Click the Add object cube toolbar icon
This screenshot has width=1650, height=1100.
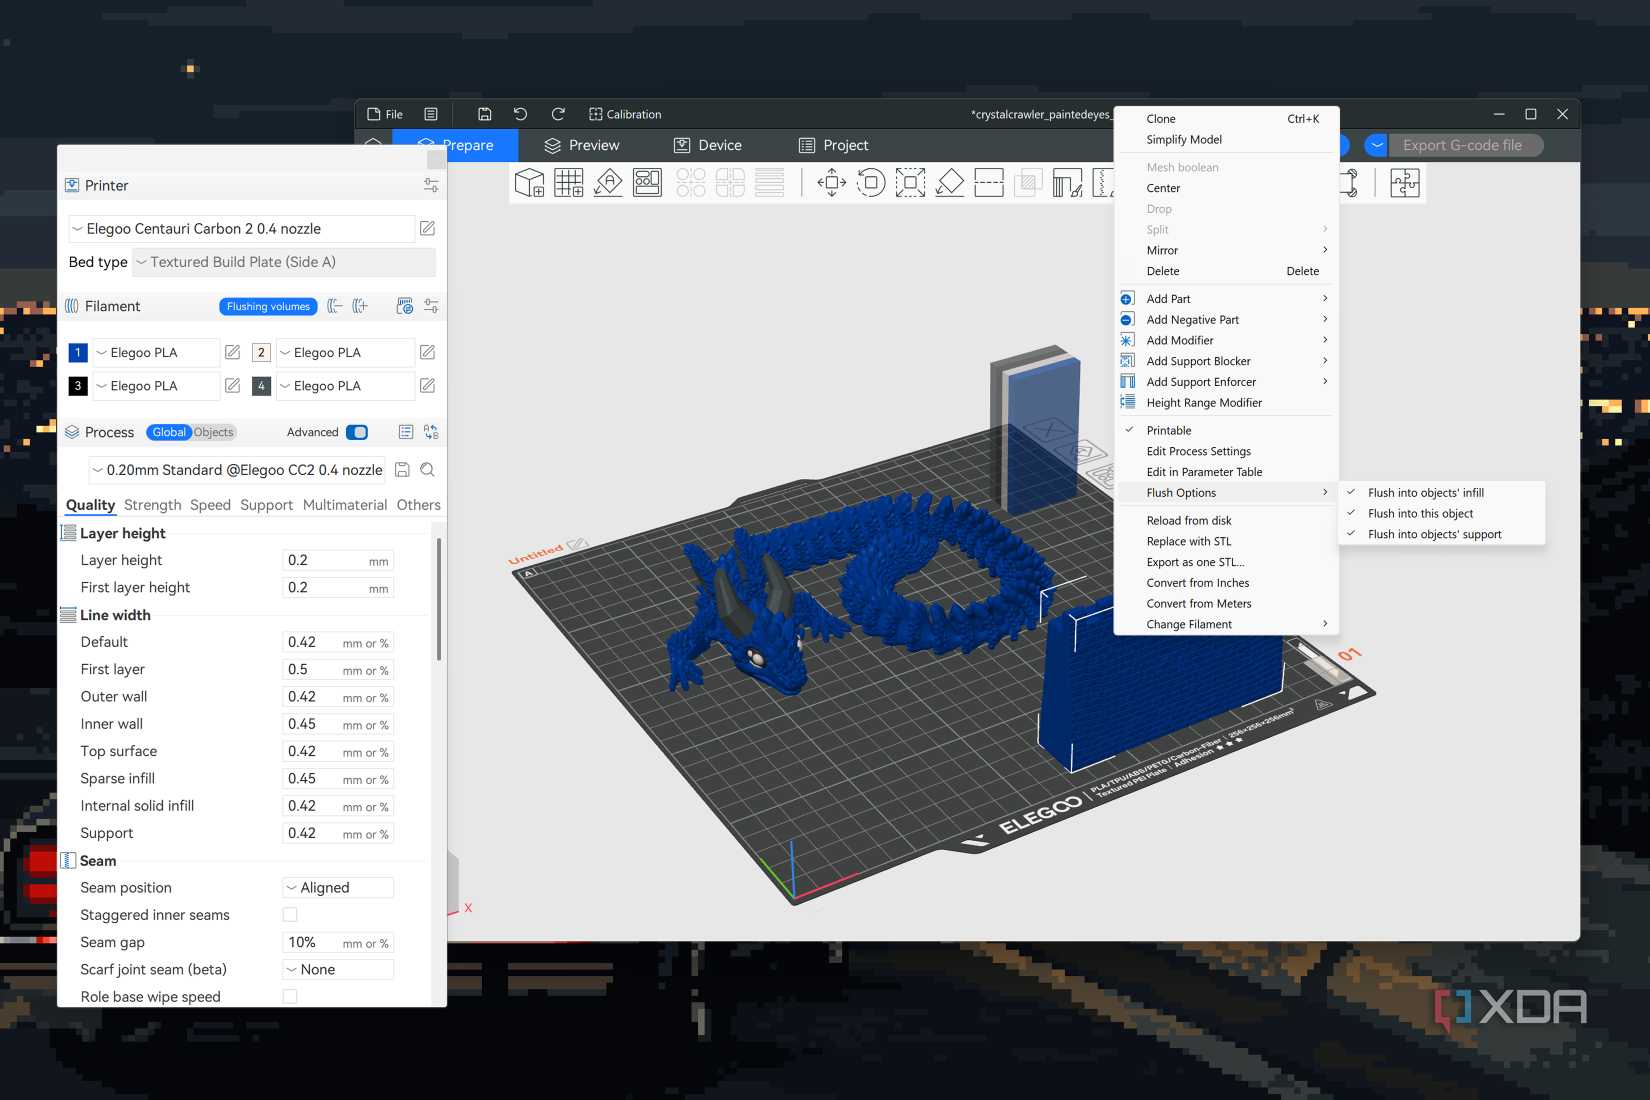tap(529, 183)
